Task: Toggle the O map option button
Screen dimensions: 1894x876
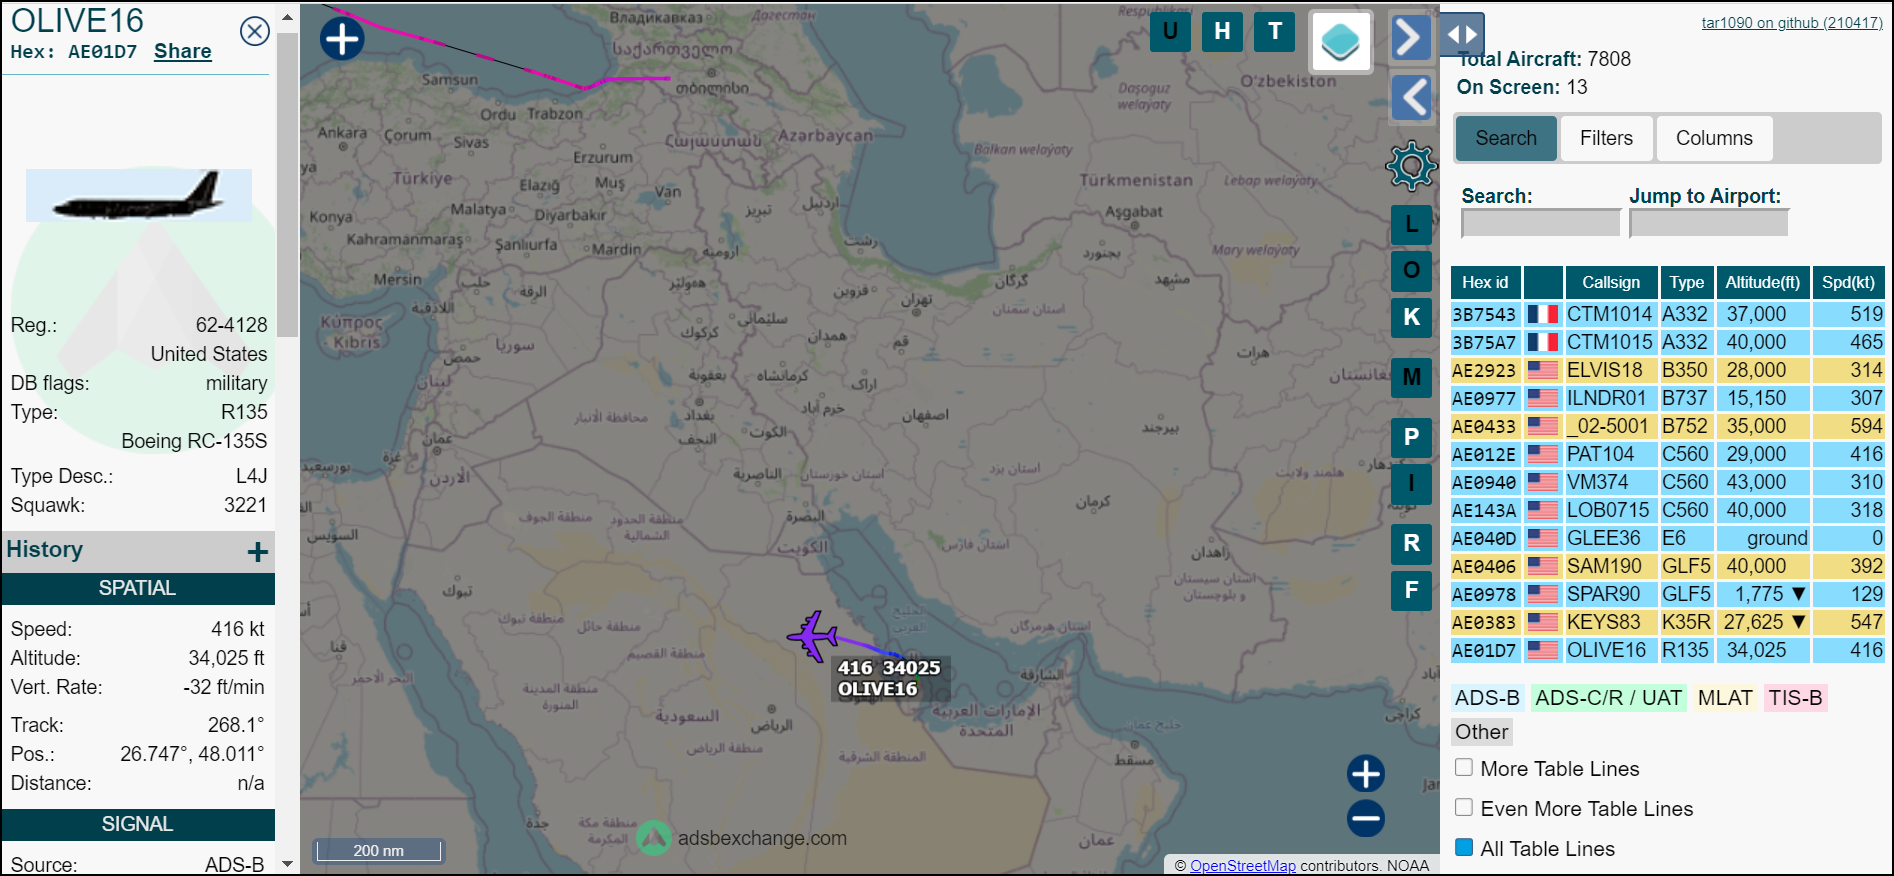Action: point(1411,270)
